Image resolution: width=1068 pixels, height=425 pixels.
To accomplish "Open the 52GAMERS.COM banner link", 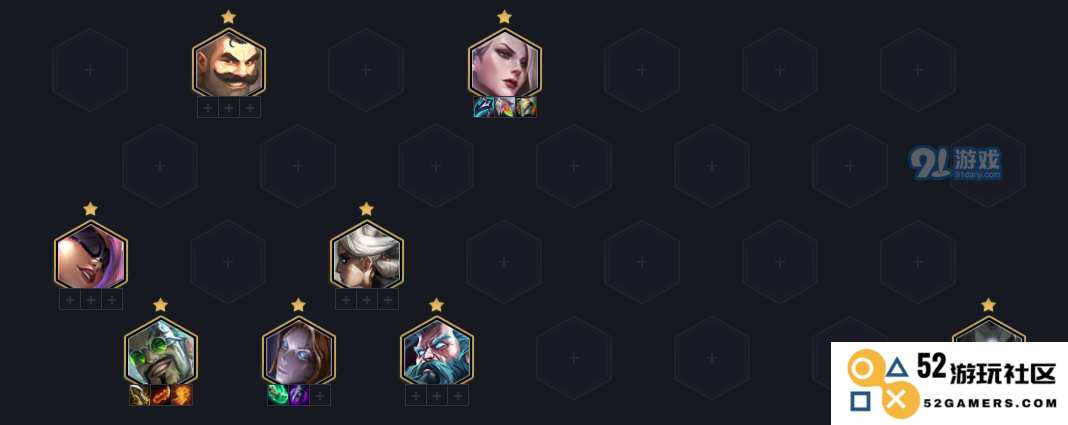I will tap(949, 383).
